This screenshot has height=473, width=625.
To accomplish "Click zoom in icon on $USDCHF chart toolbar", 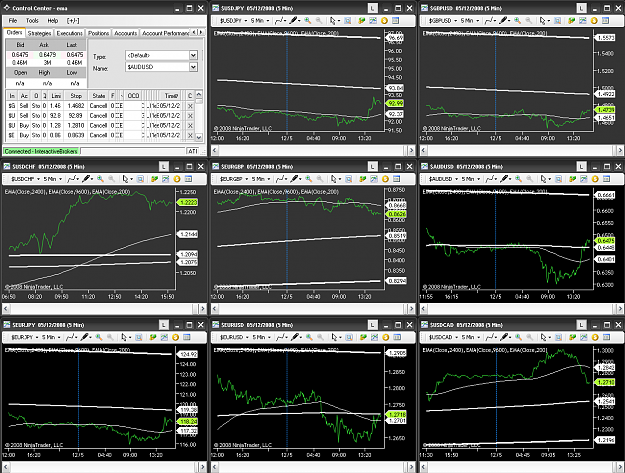I will [100, 179].
